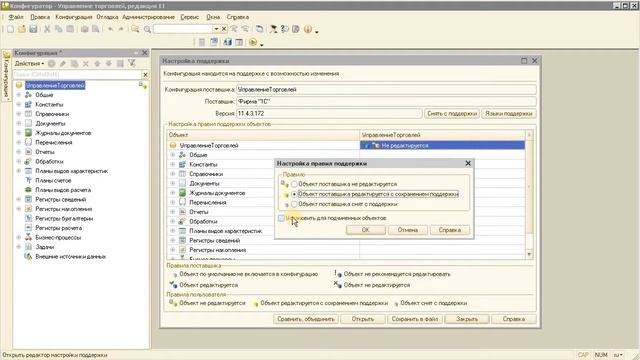
Task: Click the Cut scissors toolbar icon
Action: click(47, 29)
